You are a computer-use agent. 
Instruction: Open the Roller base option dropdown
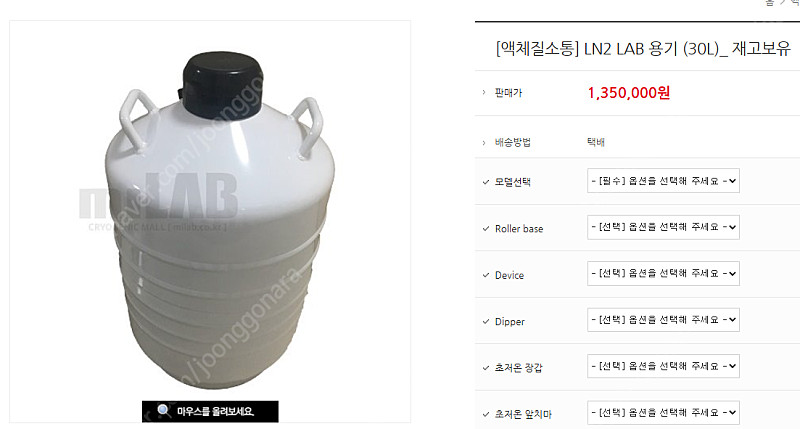(x=663, y=227)
